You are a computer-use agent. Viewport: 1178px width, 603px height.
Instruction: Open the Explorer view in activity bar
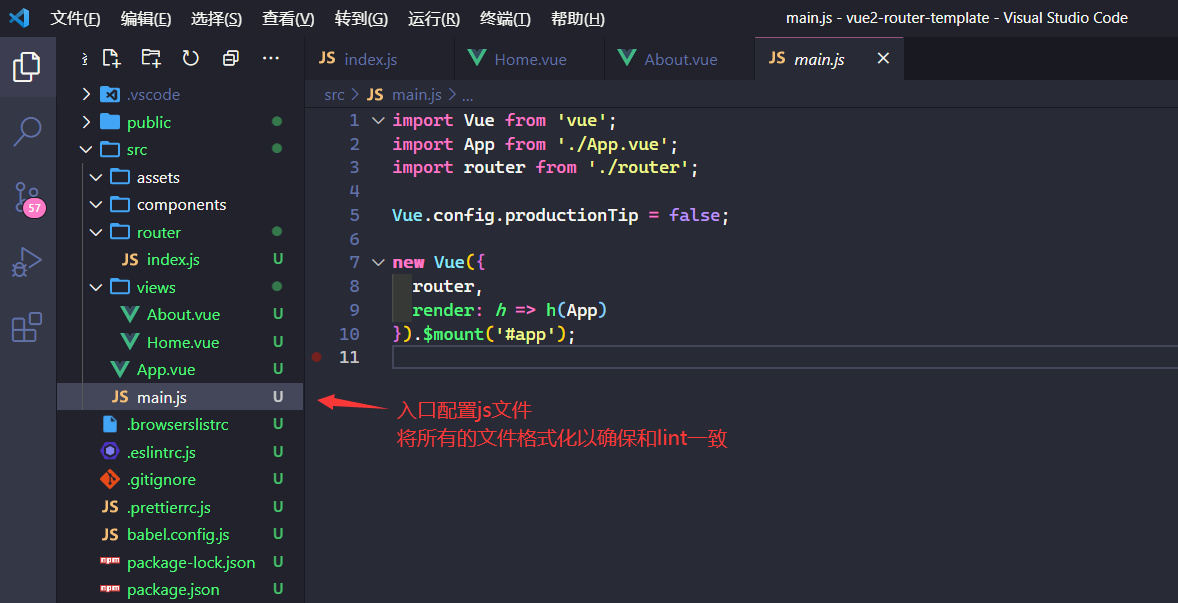point(27,68)
